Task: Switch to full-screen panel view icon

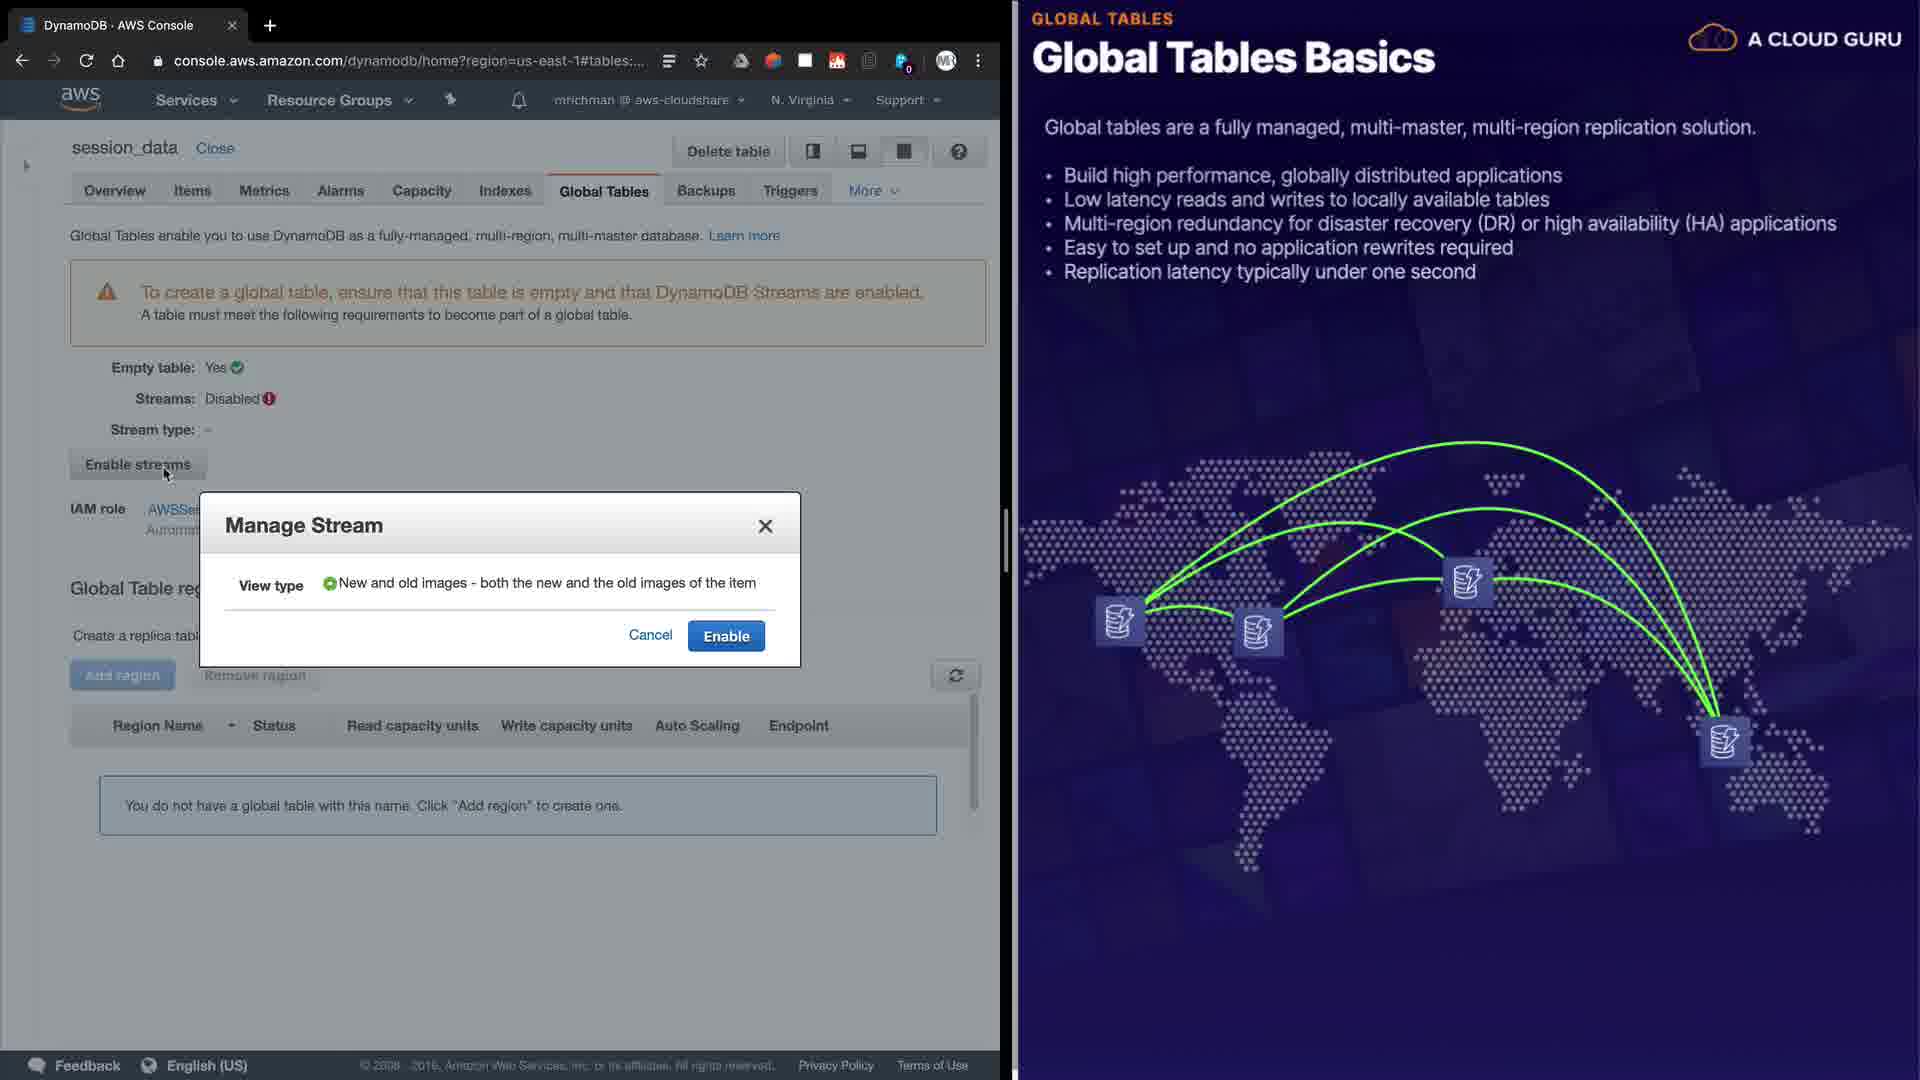Action: (904, 151)
